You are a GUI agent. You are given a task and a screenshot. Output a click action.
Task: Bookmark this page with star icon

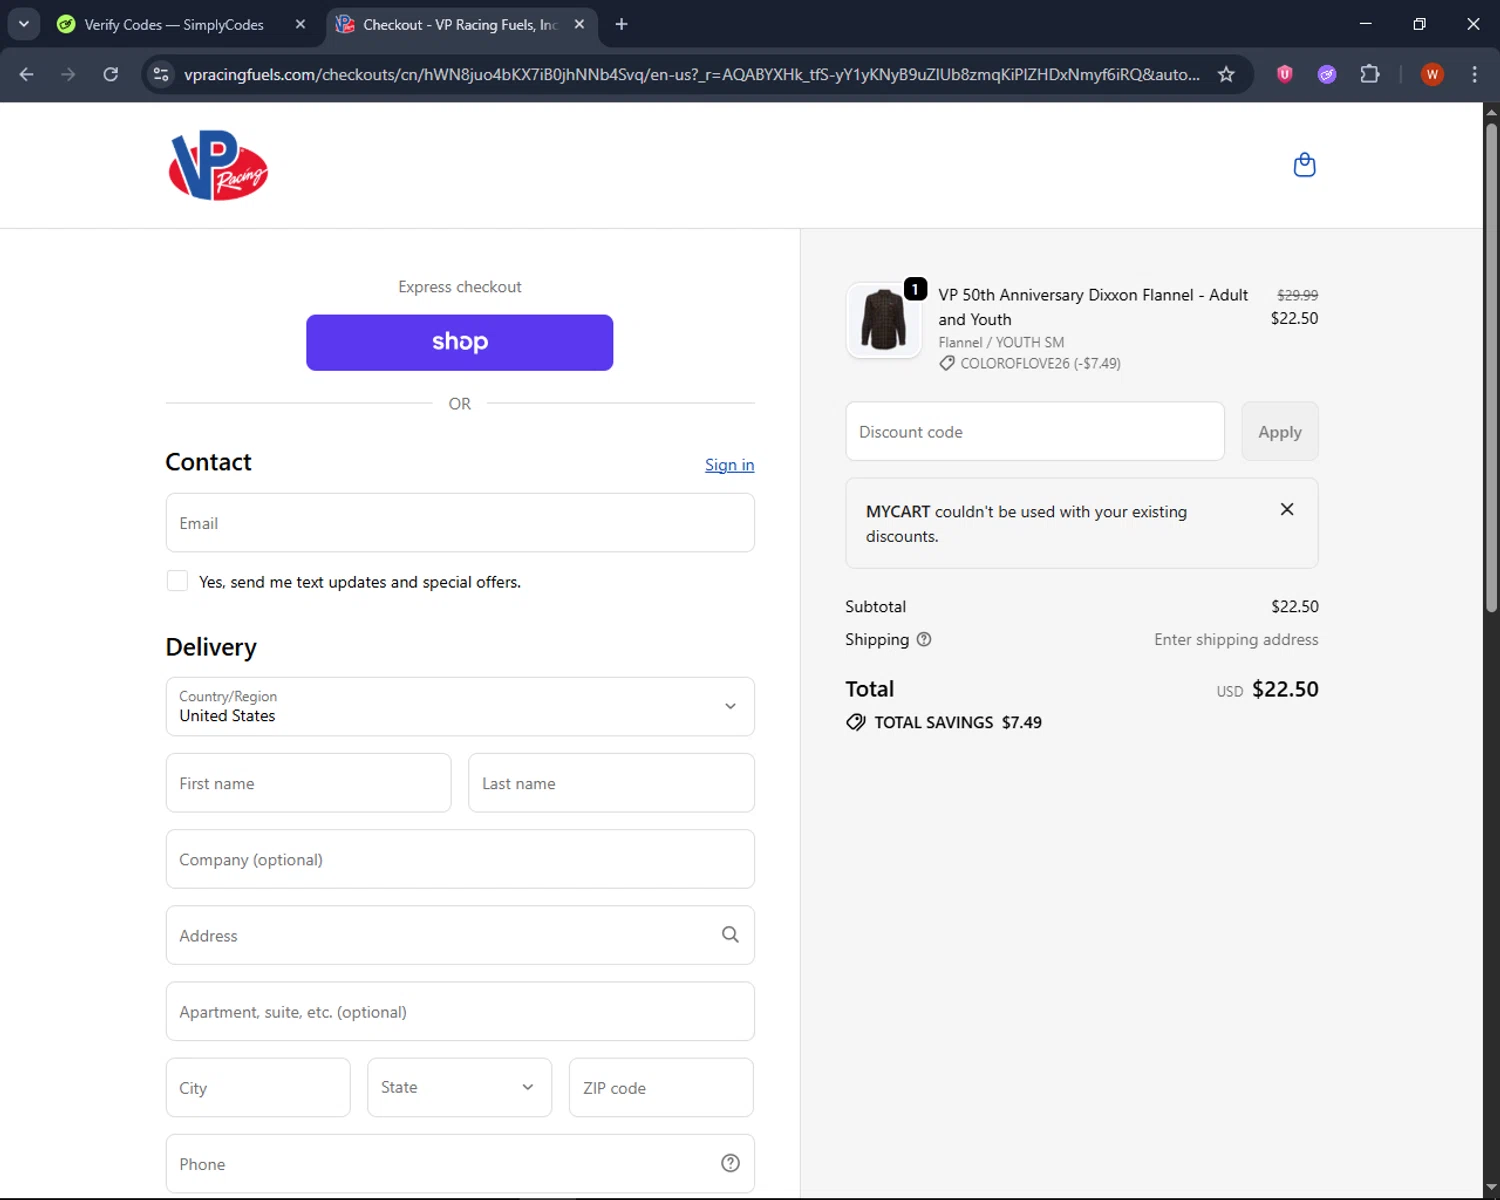(x=1226, y=74)
